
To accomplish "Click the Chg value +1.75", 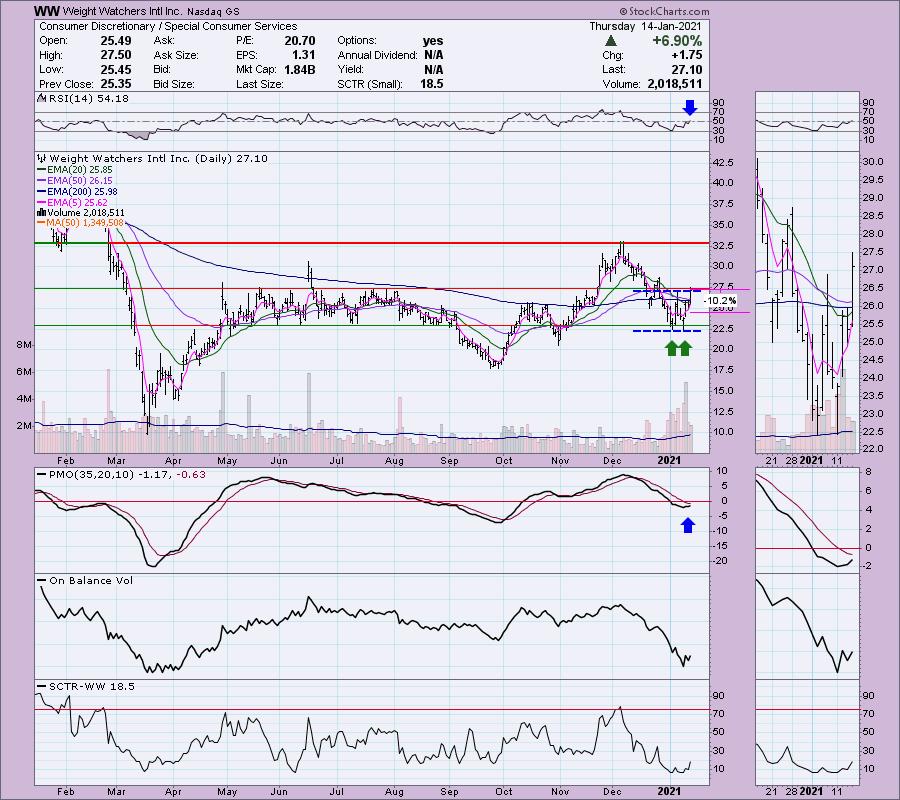I will (688, 55).
